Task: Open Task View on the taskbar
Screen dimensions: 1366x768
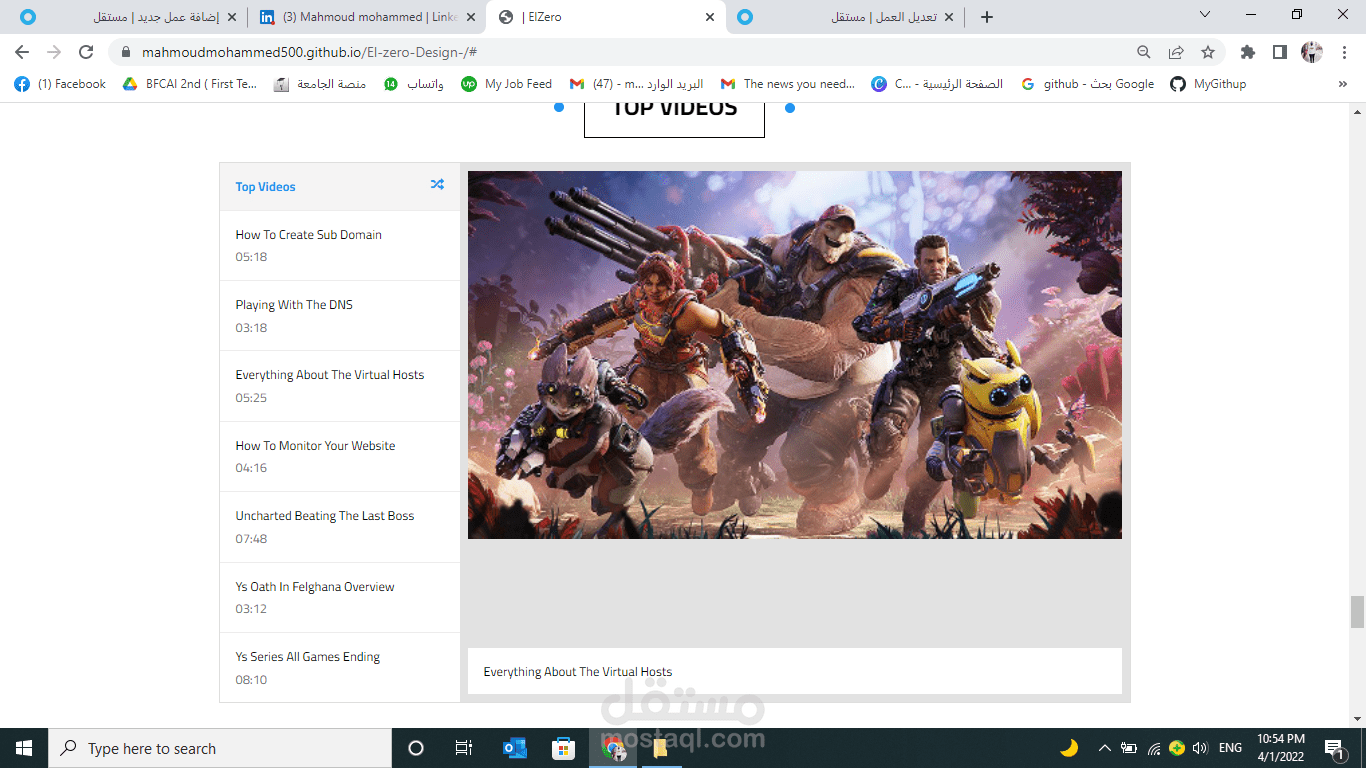Action: pos(464,748)
